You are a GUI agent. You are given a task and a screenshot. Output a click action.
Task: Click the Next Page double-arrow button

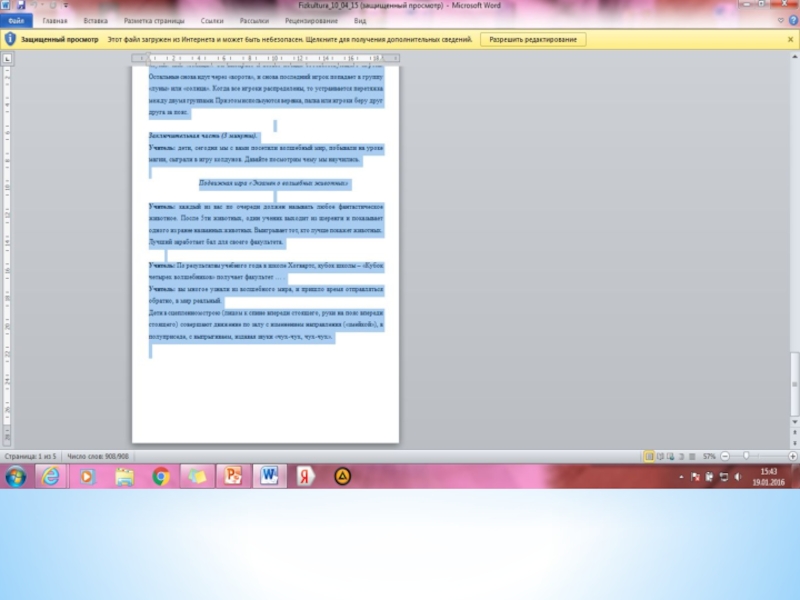pos(794,443)
